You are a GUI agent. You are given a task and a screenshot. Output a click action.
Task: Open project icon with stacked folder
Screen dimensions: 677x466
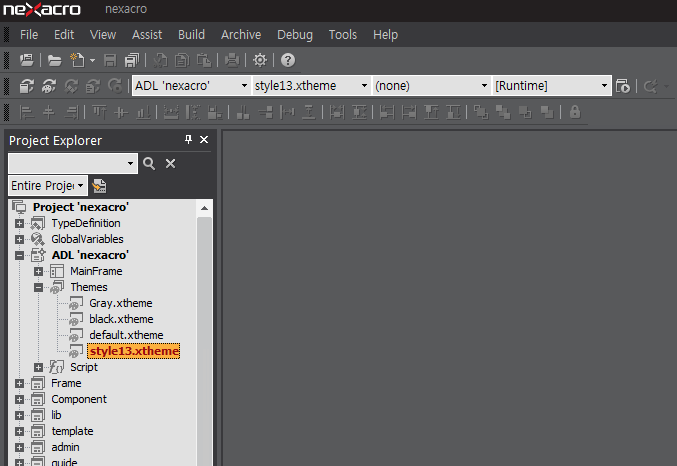click(x=27, y=60)
